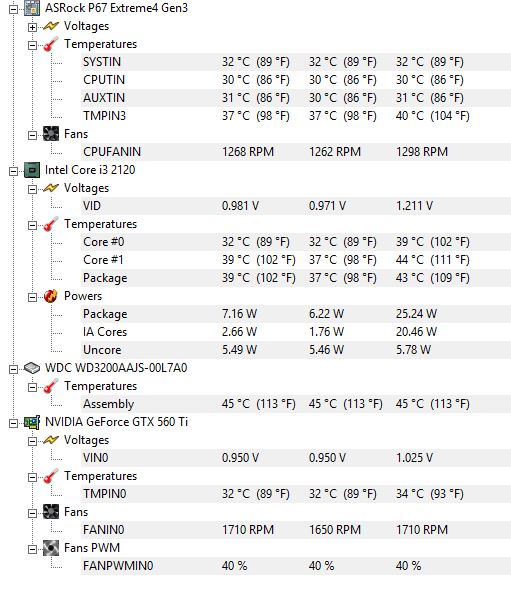Viewport: 511px width, 595px height.
Task: Click the lightning Voltages icon under NVIDIA
Action: coord(51,440)
